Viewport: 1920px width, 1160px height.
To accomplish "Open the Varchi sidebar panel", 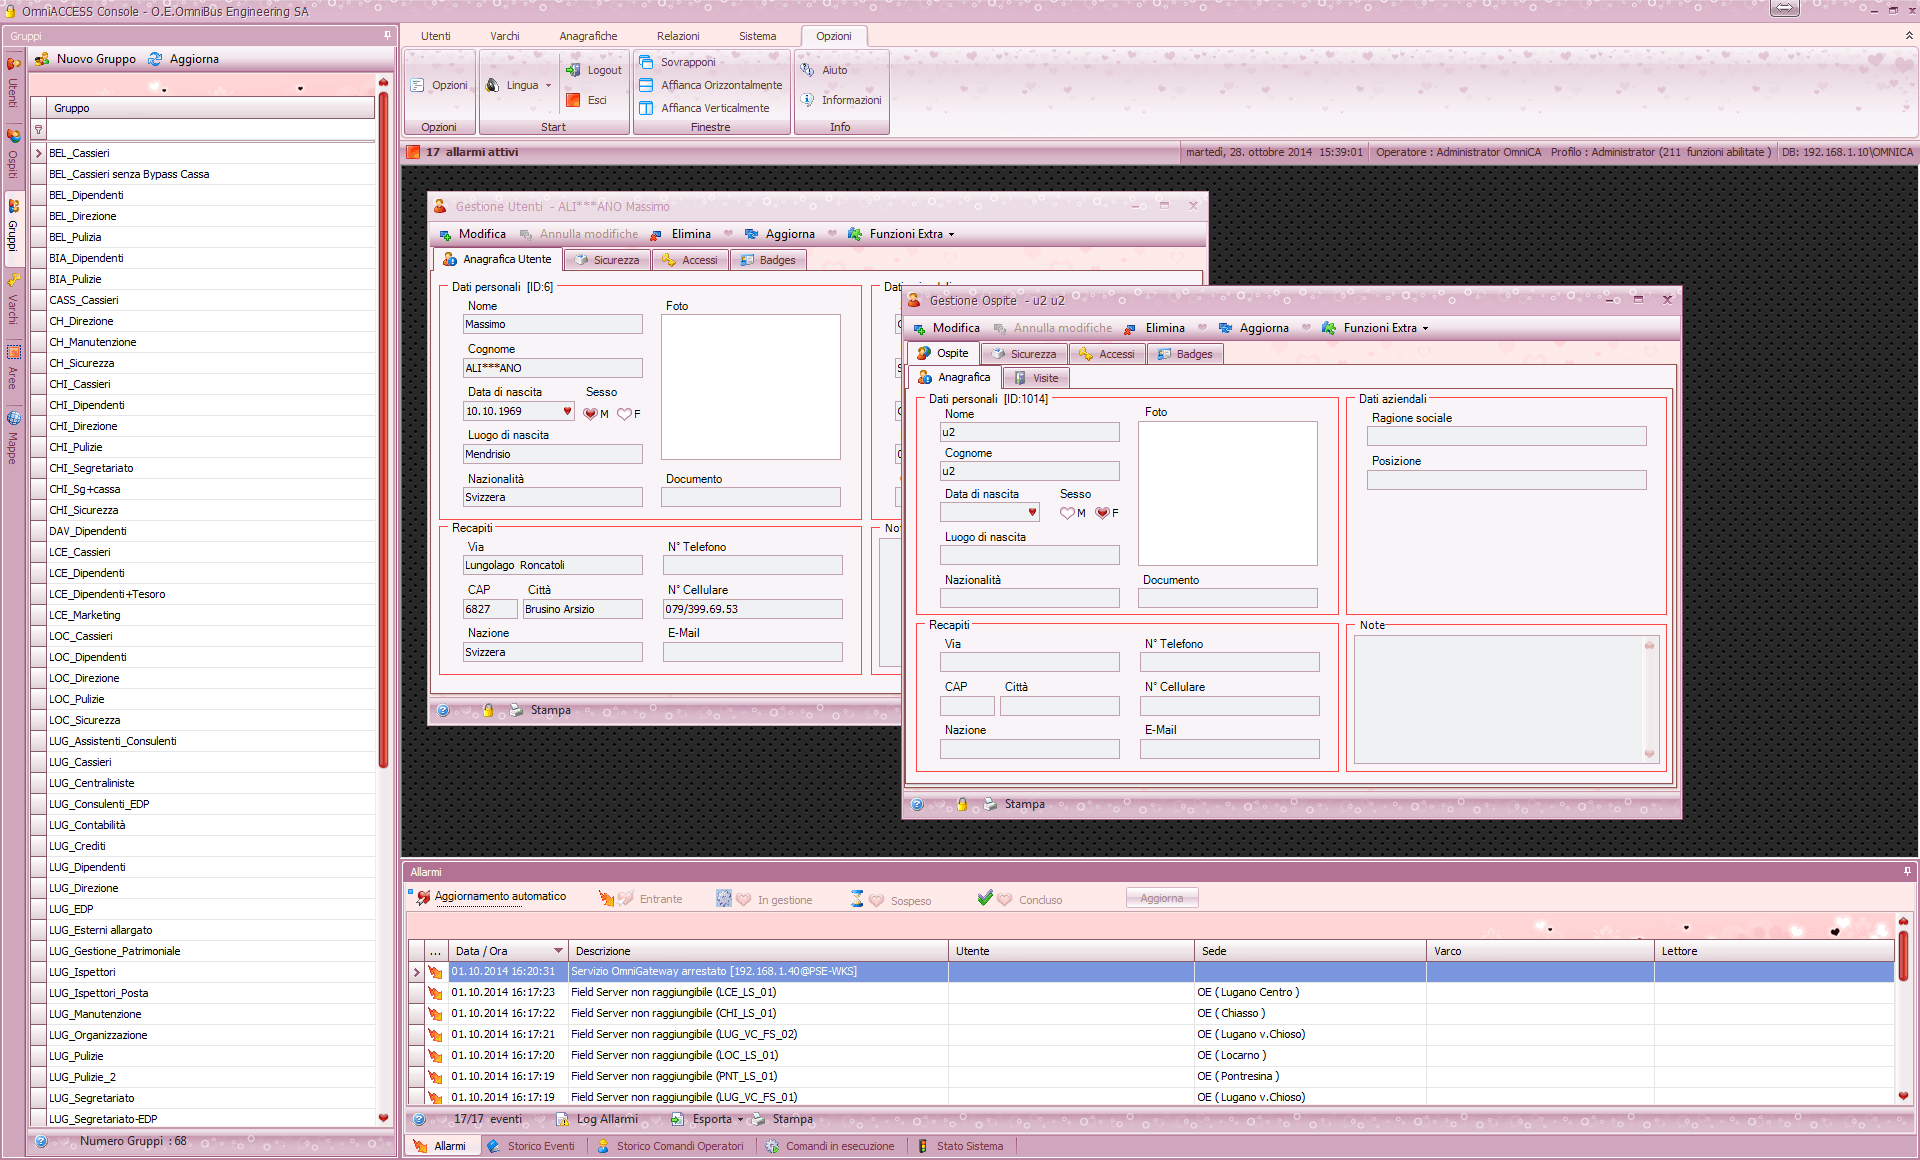I will tap(13, 299).
